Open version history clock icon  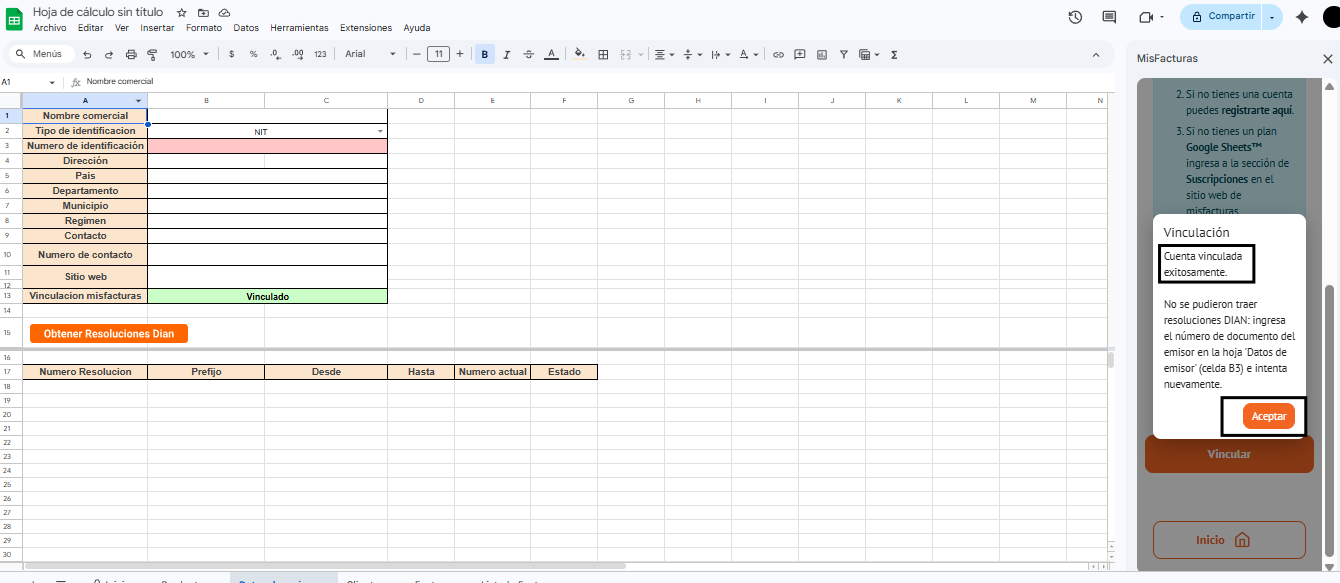1075,17
